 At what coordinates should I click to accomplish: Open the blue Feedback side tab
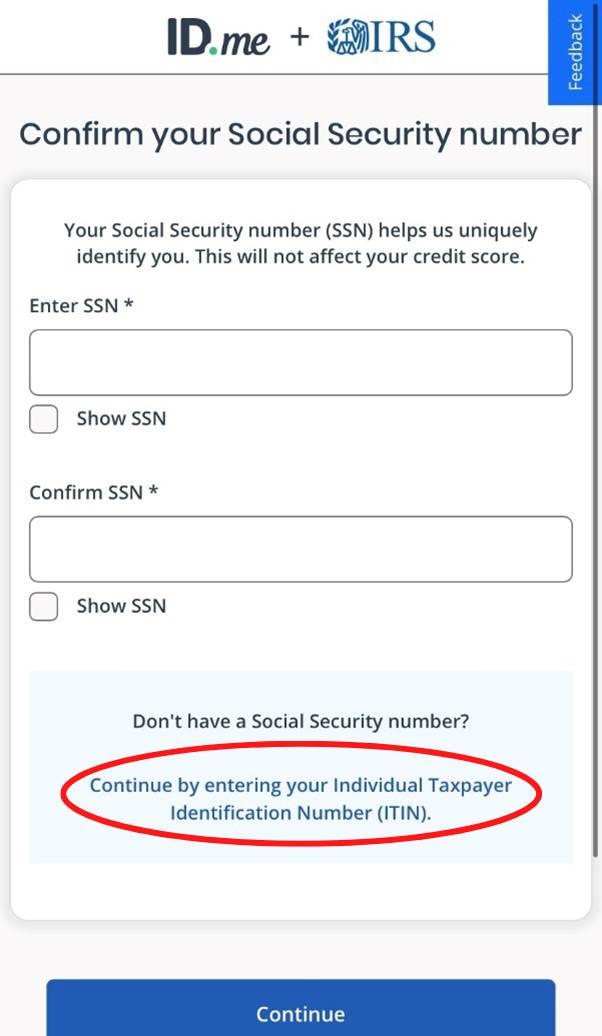[575, 52]
